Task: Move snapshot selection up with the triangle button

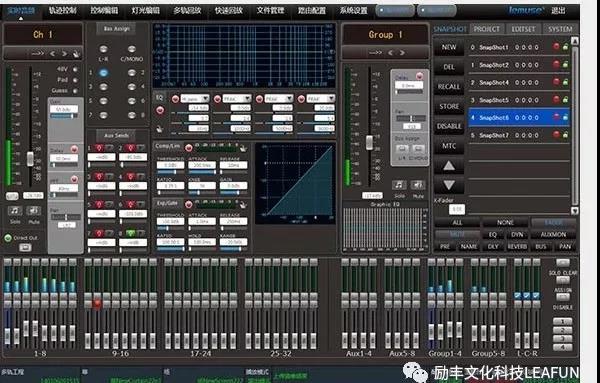Action: click(x=449, y=166)
